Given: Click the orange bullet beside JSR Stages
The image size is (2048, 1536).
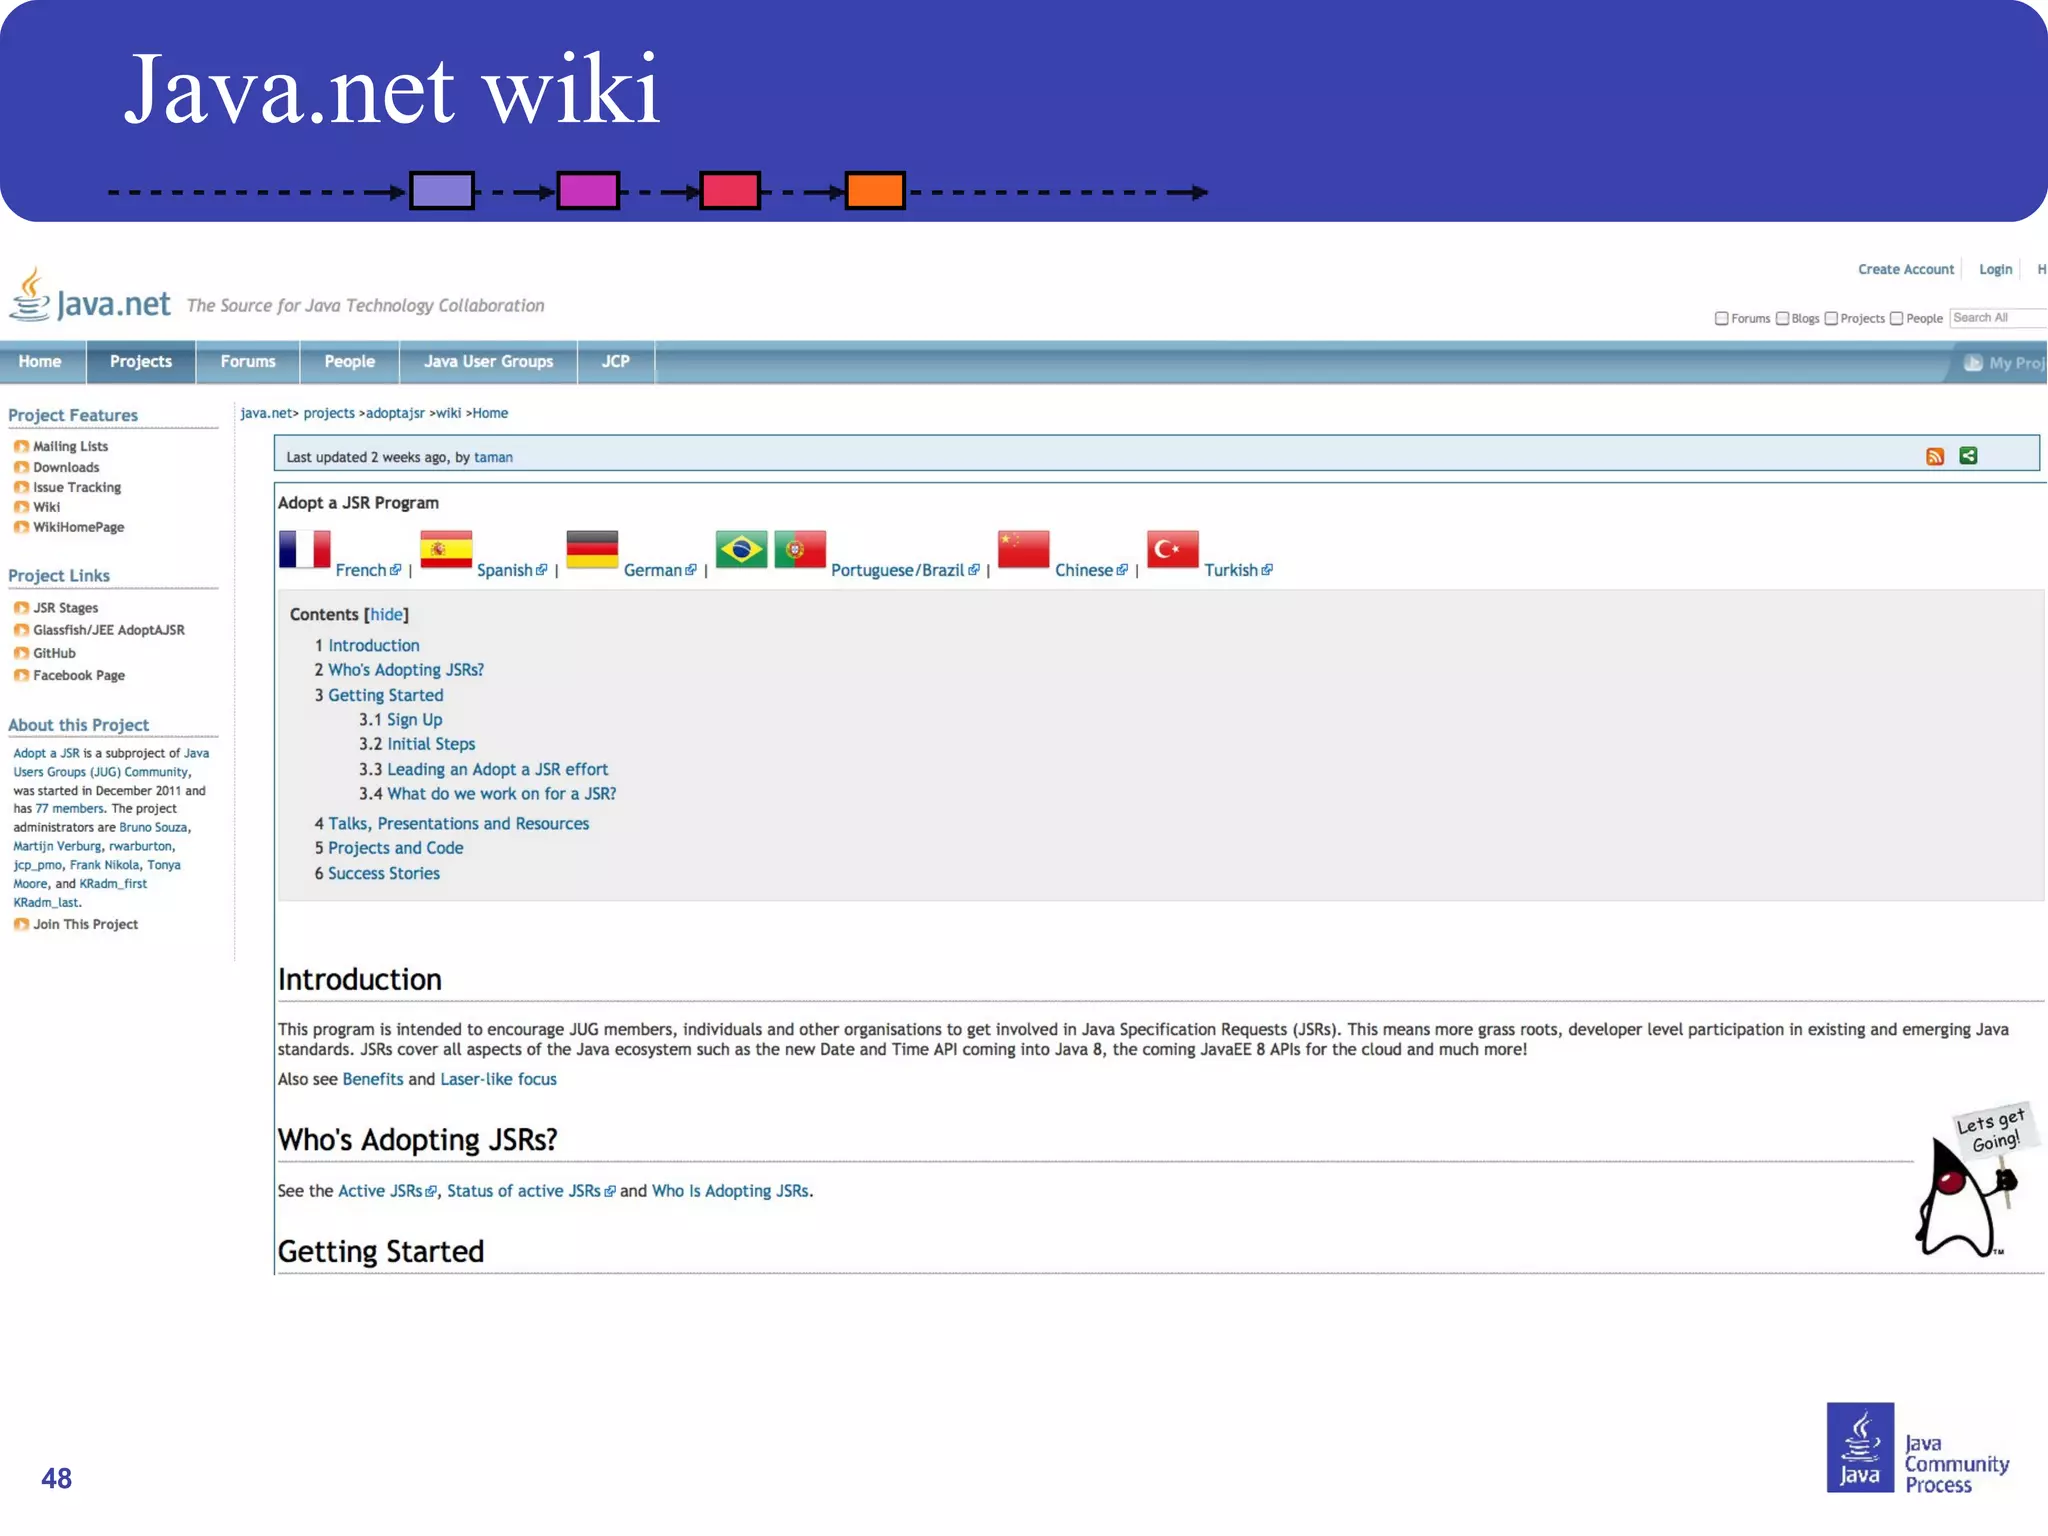Looking at the screenshot, I should click(21, 608).
